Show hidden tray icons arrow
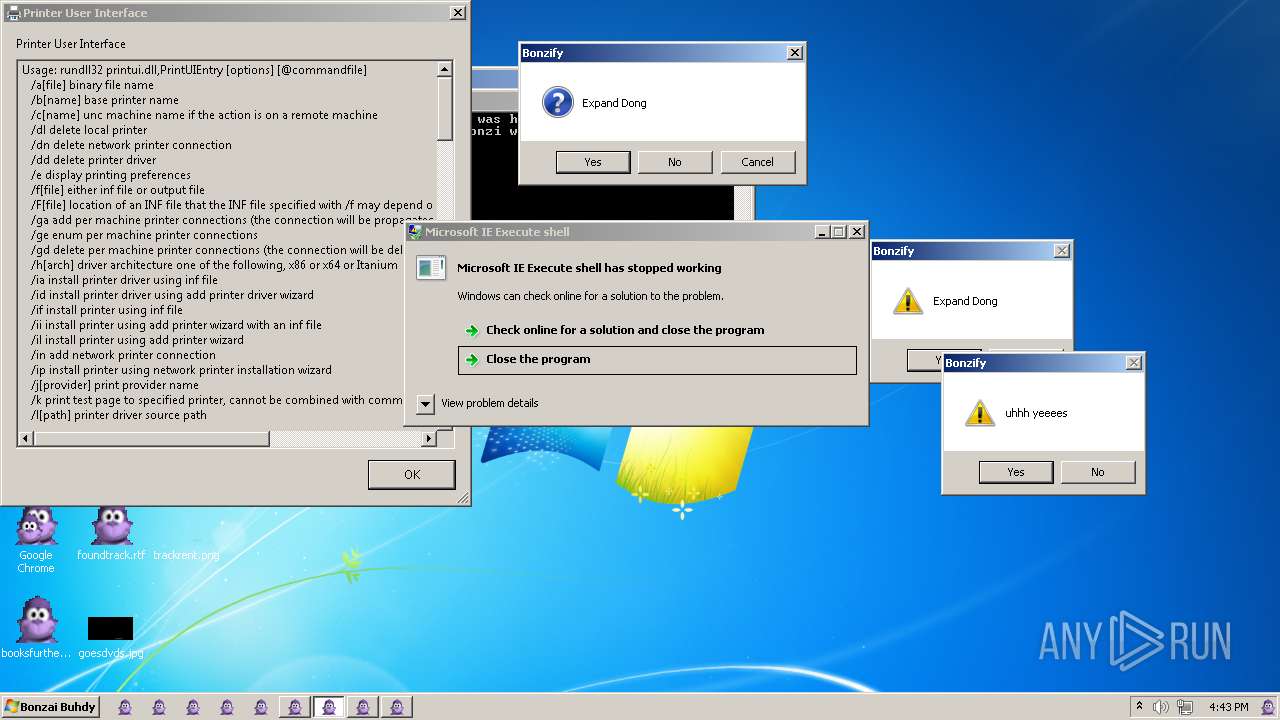 [x=1139, y=707]
